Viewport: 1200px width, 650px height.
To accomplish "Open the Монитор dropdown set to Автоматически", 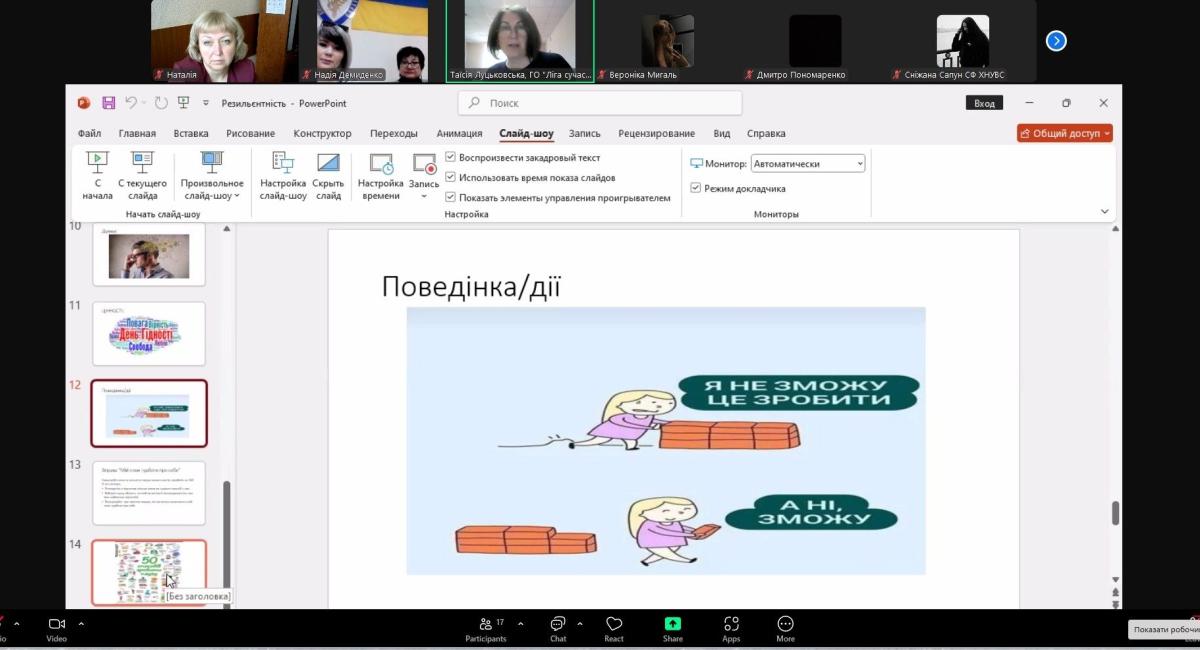I will pos(808,164).
